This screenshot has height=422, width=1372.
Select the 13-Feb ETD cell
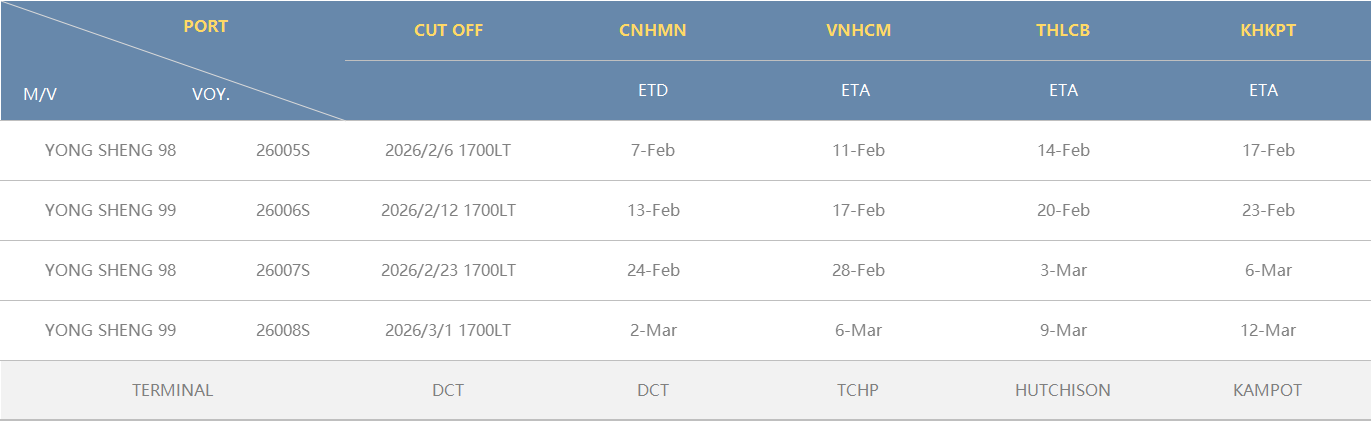[653, 211]
